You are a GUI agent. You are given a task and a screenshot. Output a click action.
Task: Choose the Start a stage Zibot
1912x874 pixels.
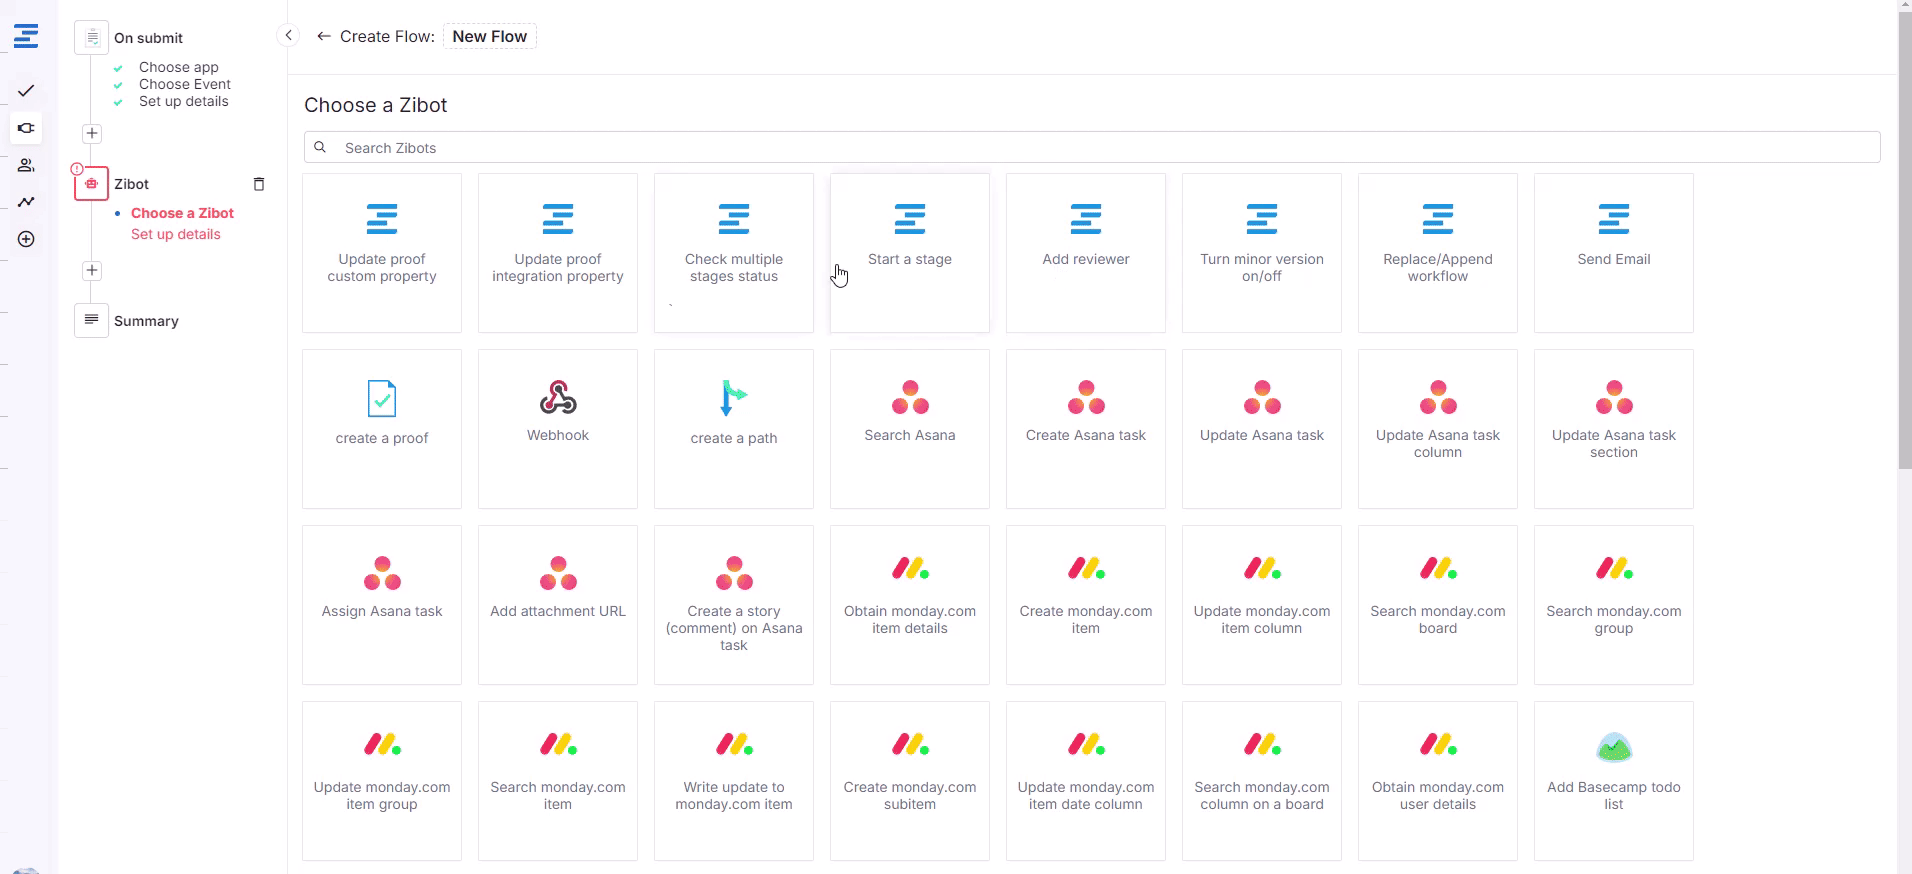910,253
